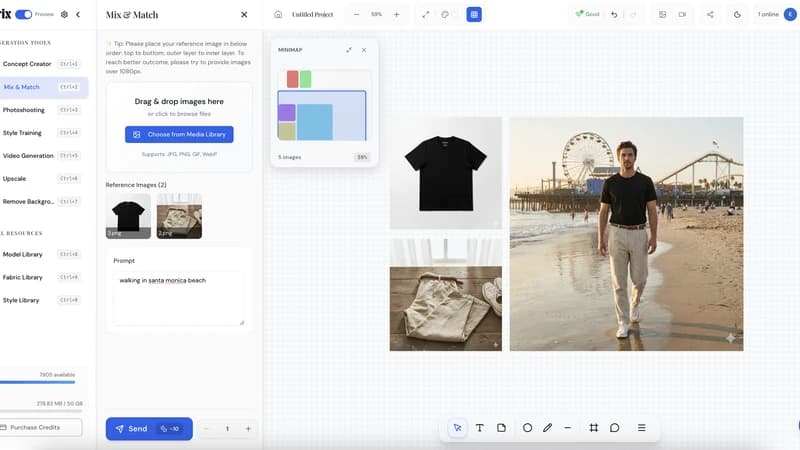Zoom out the canvas with minus
This screenshot has width=800, height=450.
(356, 14)
